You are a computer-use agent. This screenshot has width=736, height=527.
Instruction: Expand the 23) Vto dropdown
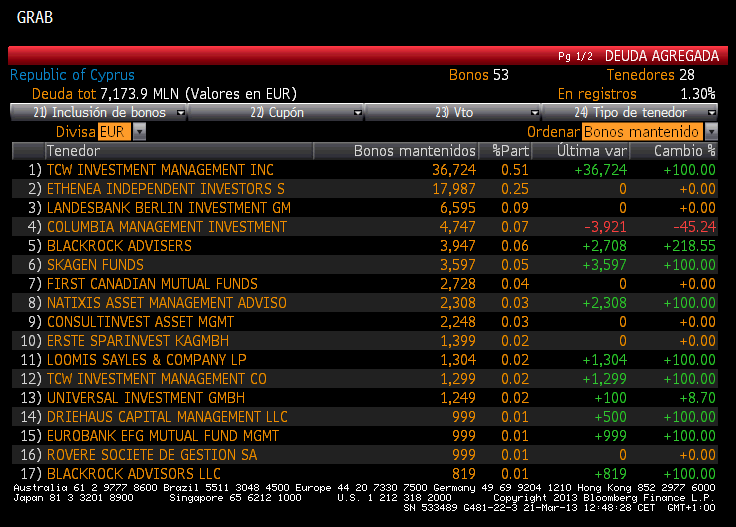tap(452, 113)
